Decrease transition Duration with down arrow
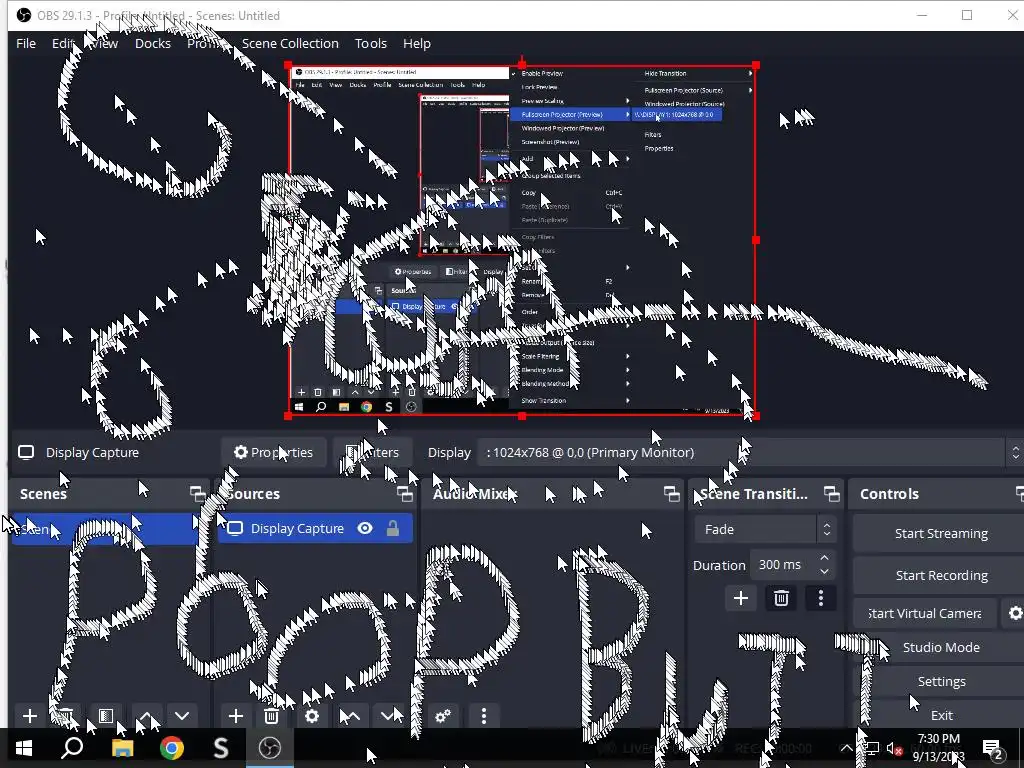 click(x=824, y=571)
